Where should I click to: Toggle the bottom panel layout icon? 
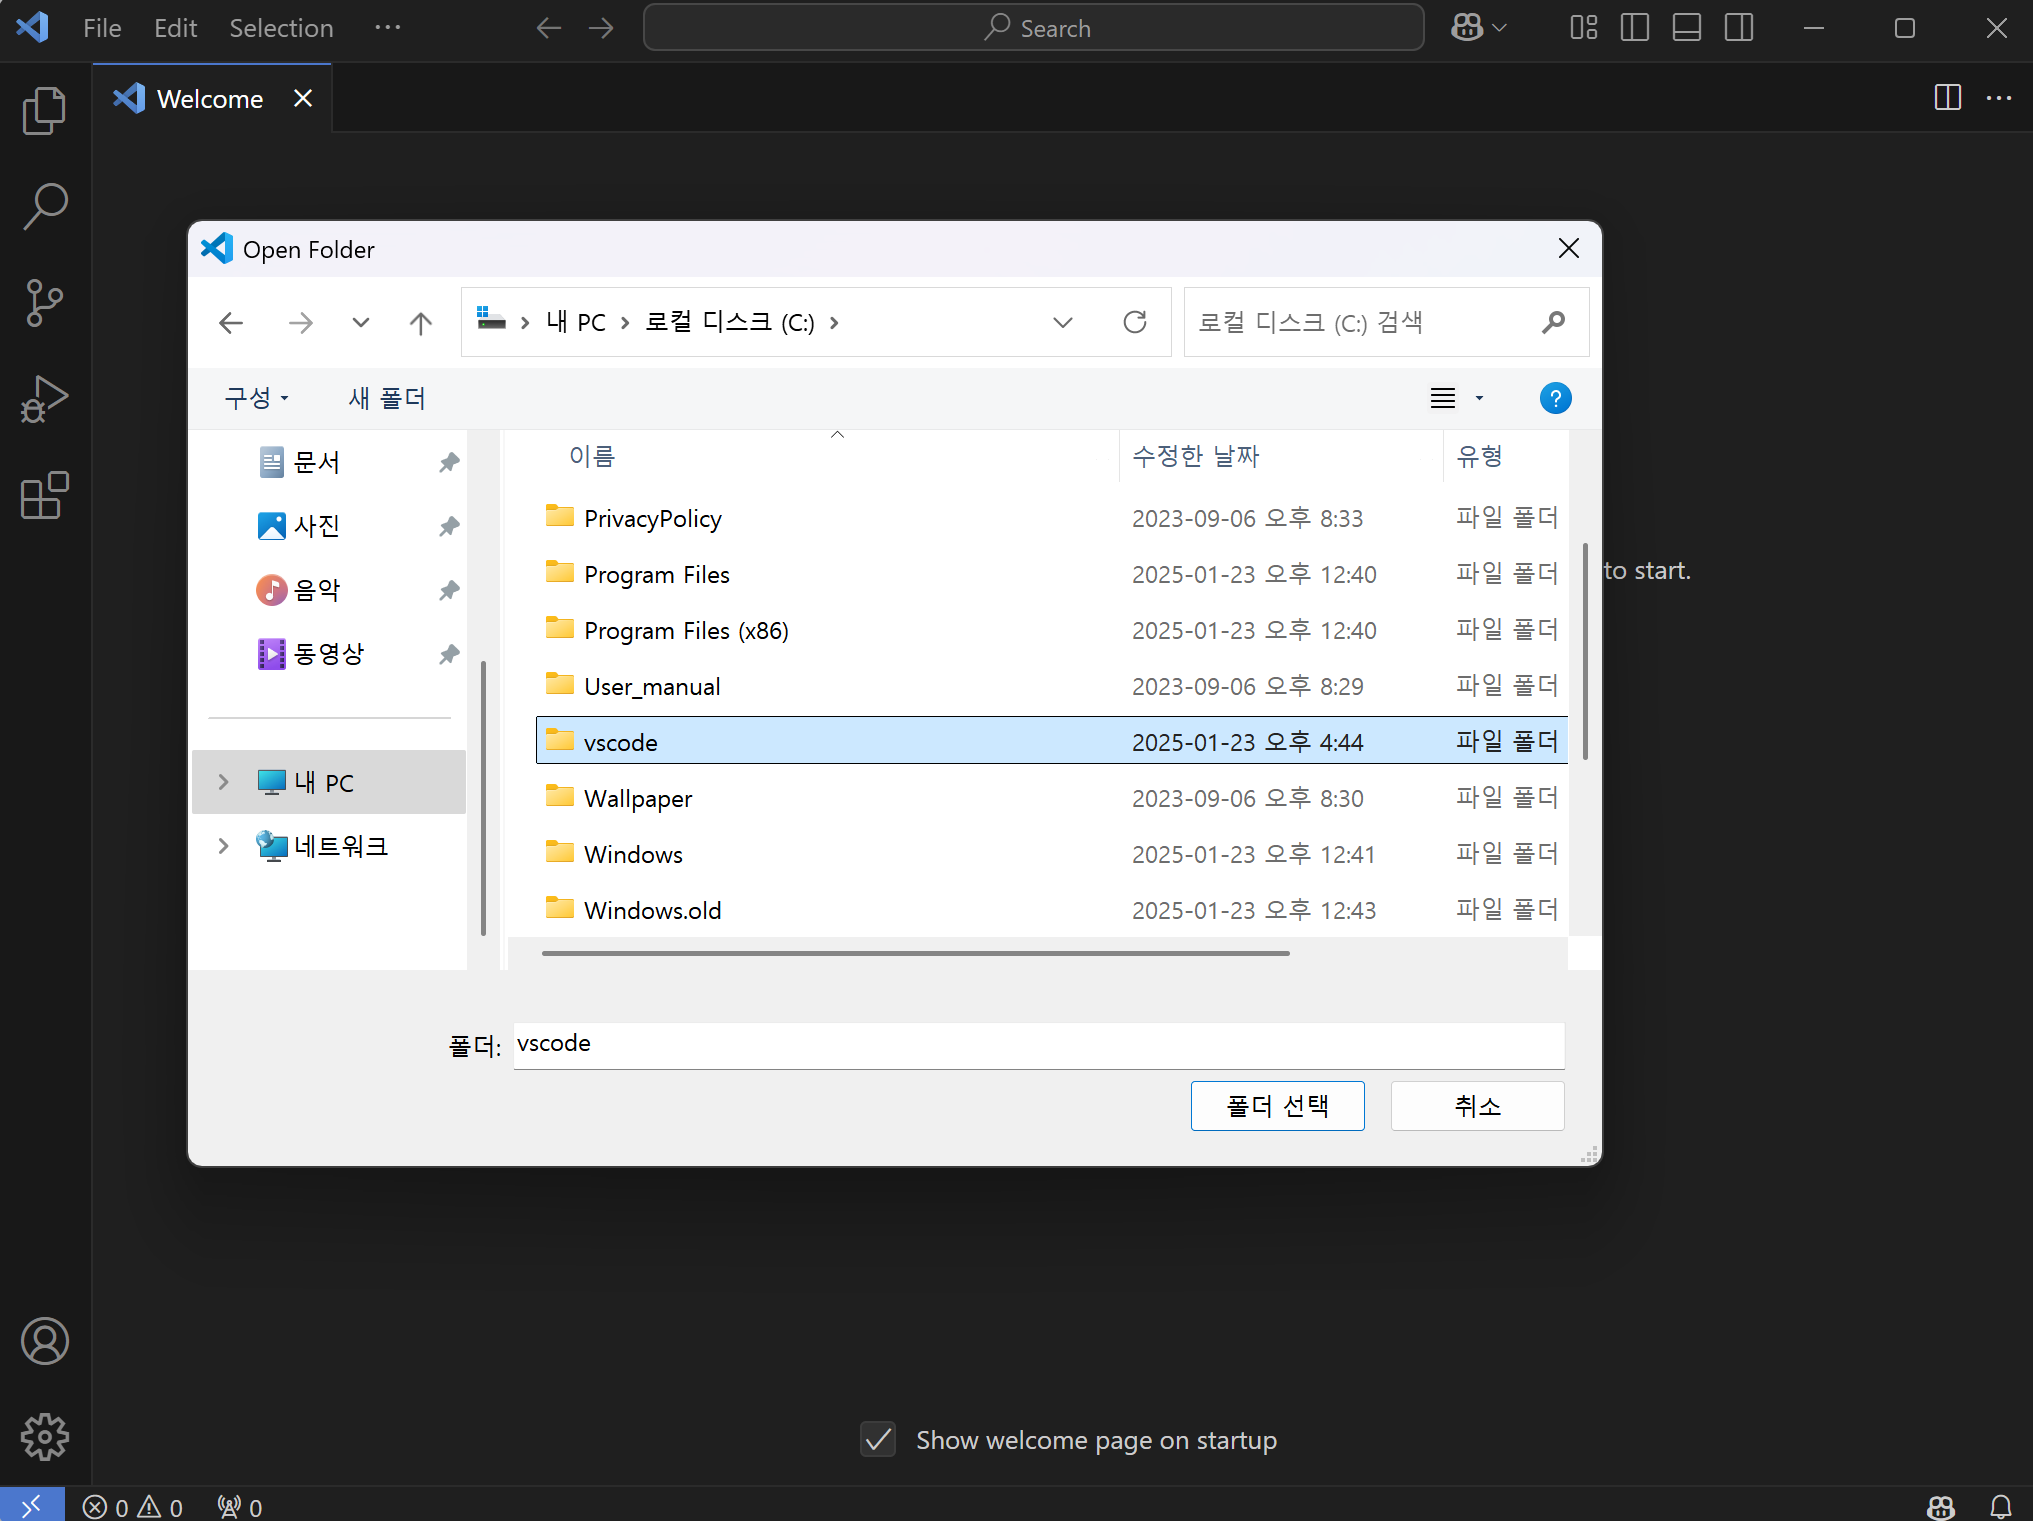pyautogui.click(x=1686, y=28)
